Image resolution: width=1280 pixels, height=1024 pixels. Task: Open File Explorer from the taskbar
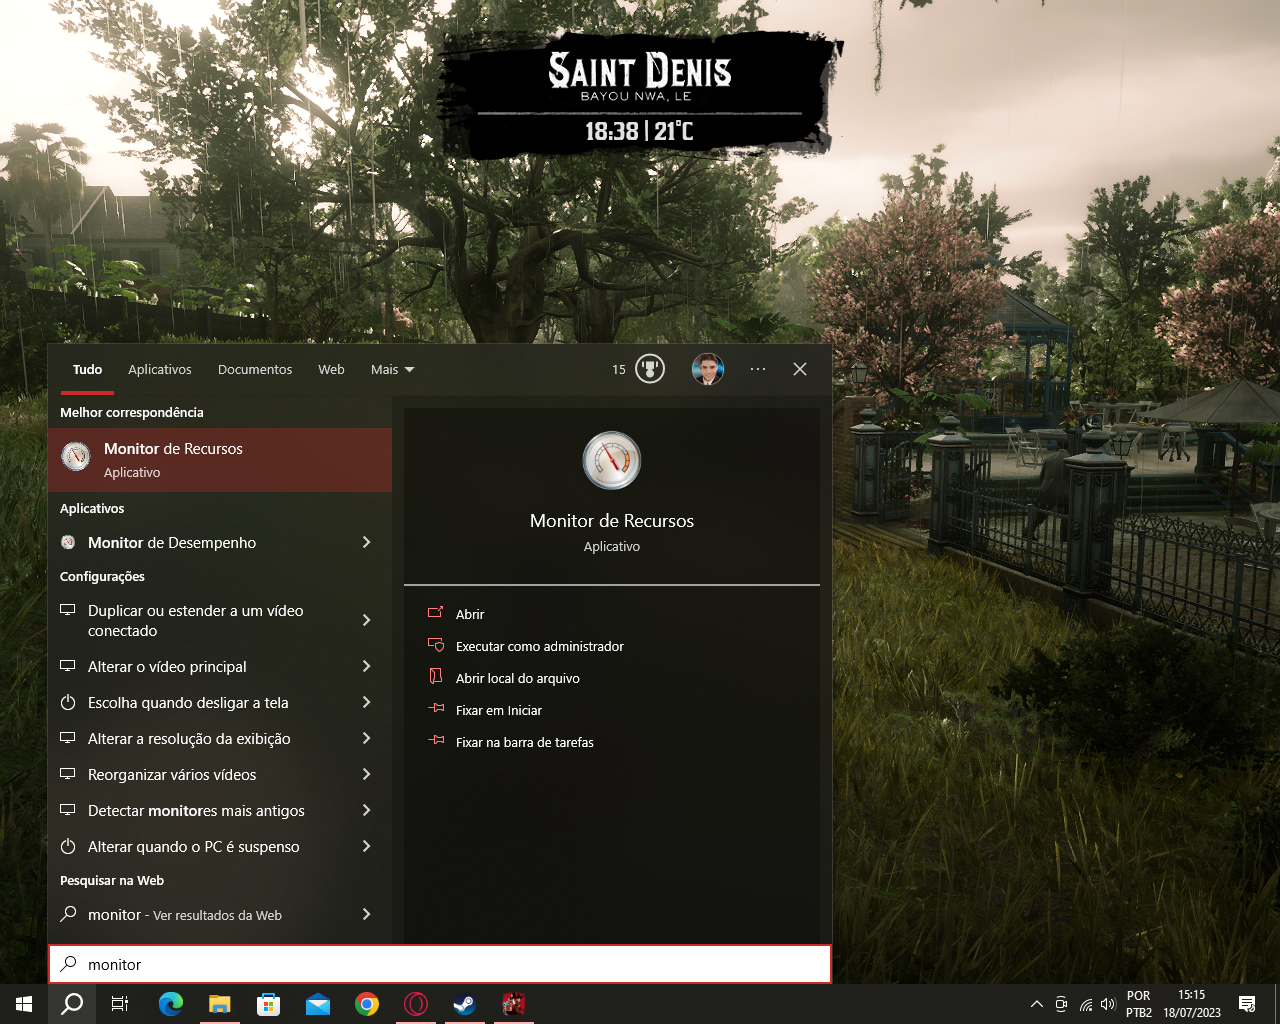click(x=219, y=1004)
